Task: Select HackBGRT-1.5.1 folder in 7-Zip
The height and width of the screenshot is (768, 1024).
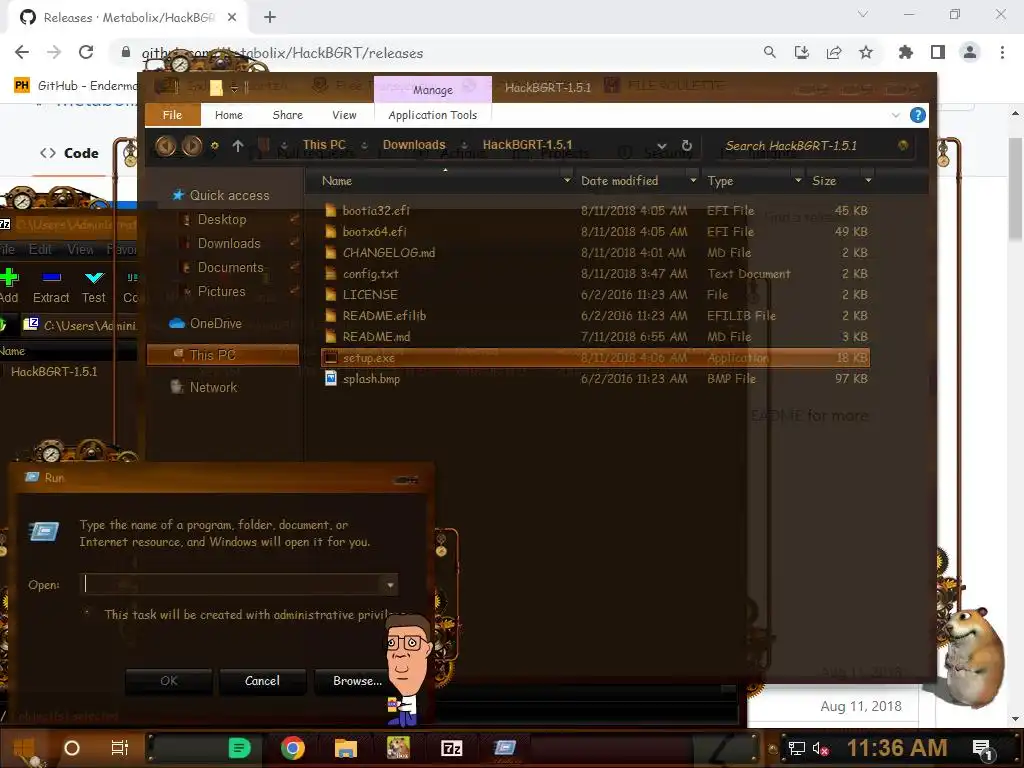Action: tap(54, 372)
